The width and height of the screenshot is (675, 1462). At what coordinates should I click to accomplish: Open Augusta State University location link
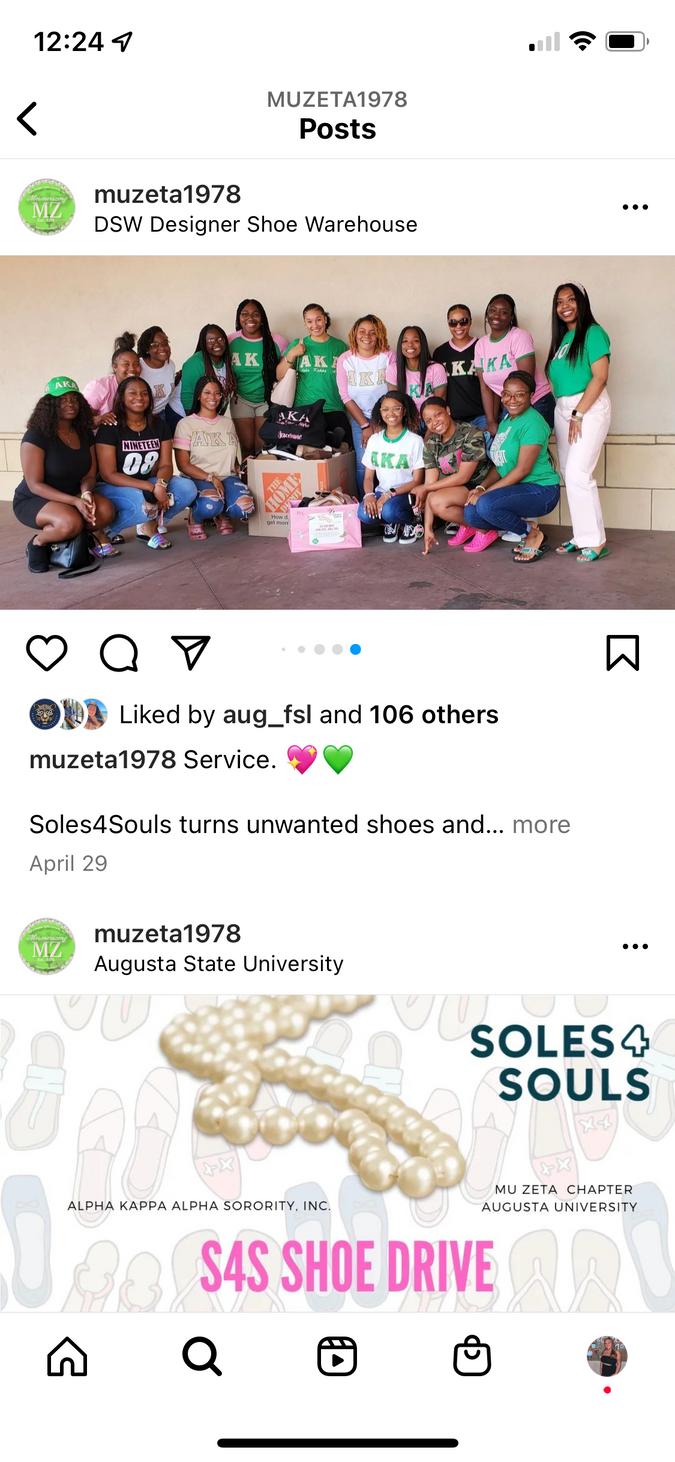218,964
